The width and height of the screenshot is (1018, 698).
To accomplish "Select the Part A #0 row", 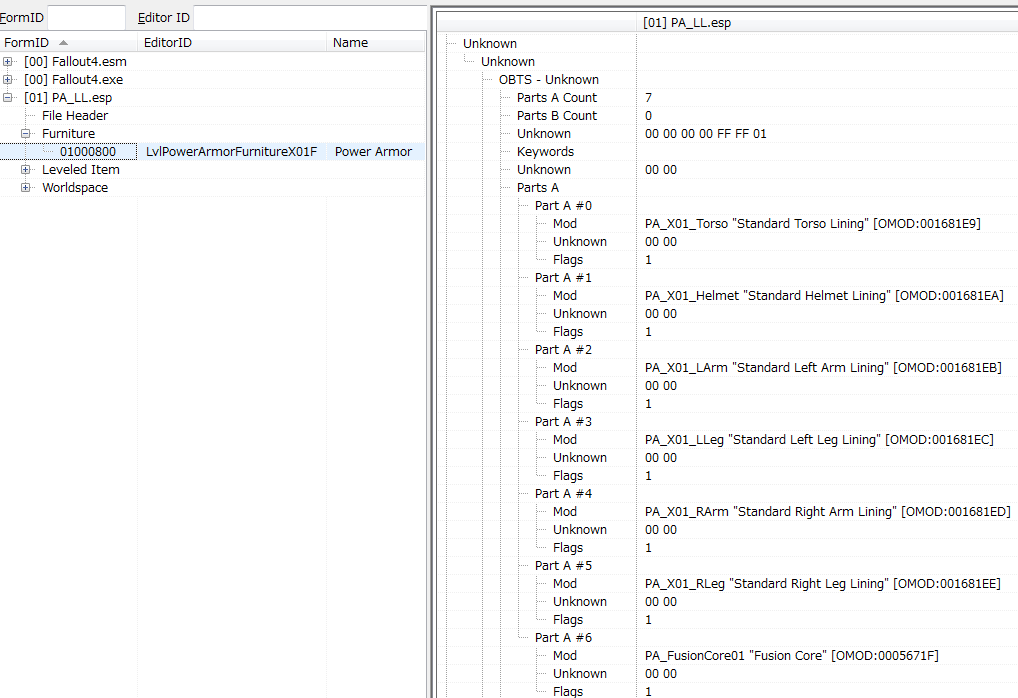I will point(563,206).
